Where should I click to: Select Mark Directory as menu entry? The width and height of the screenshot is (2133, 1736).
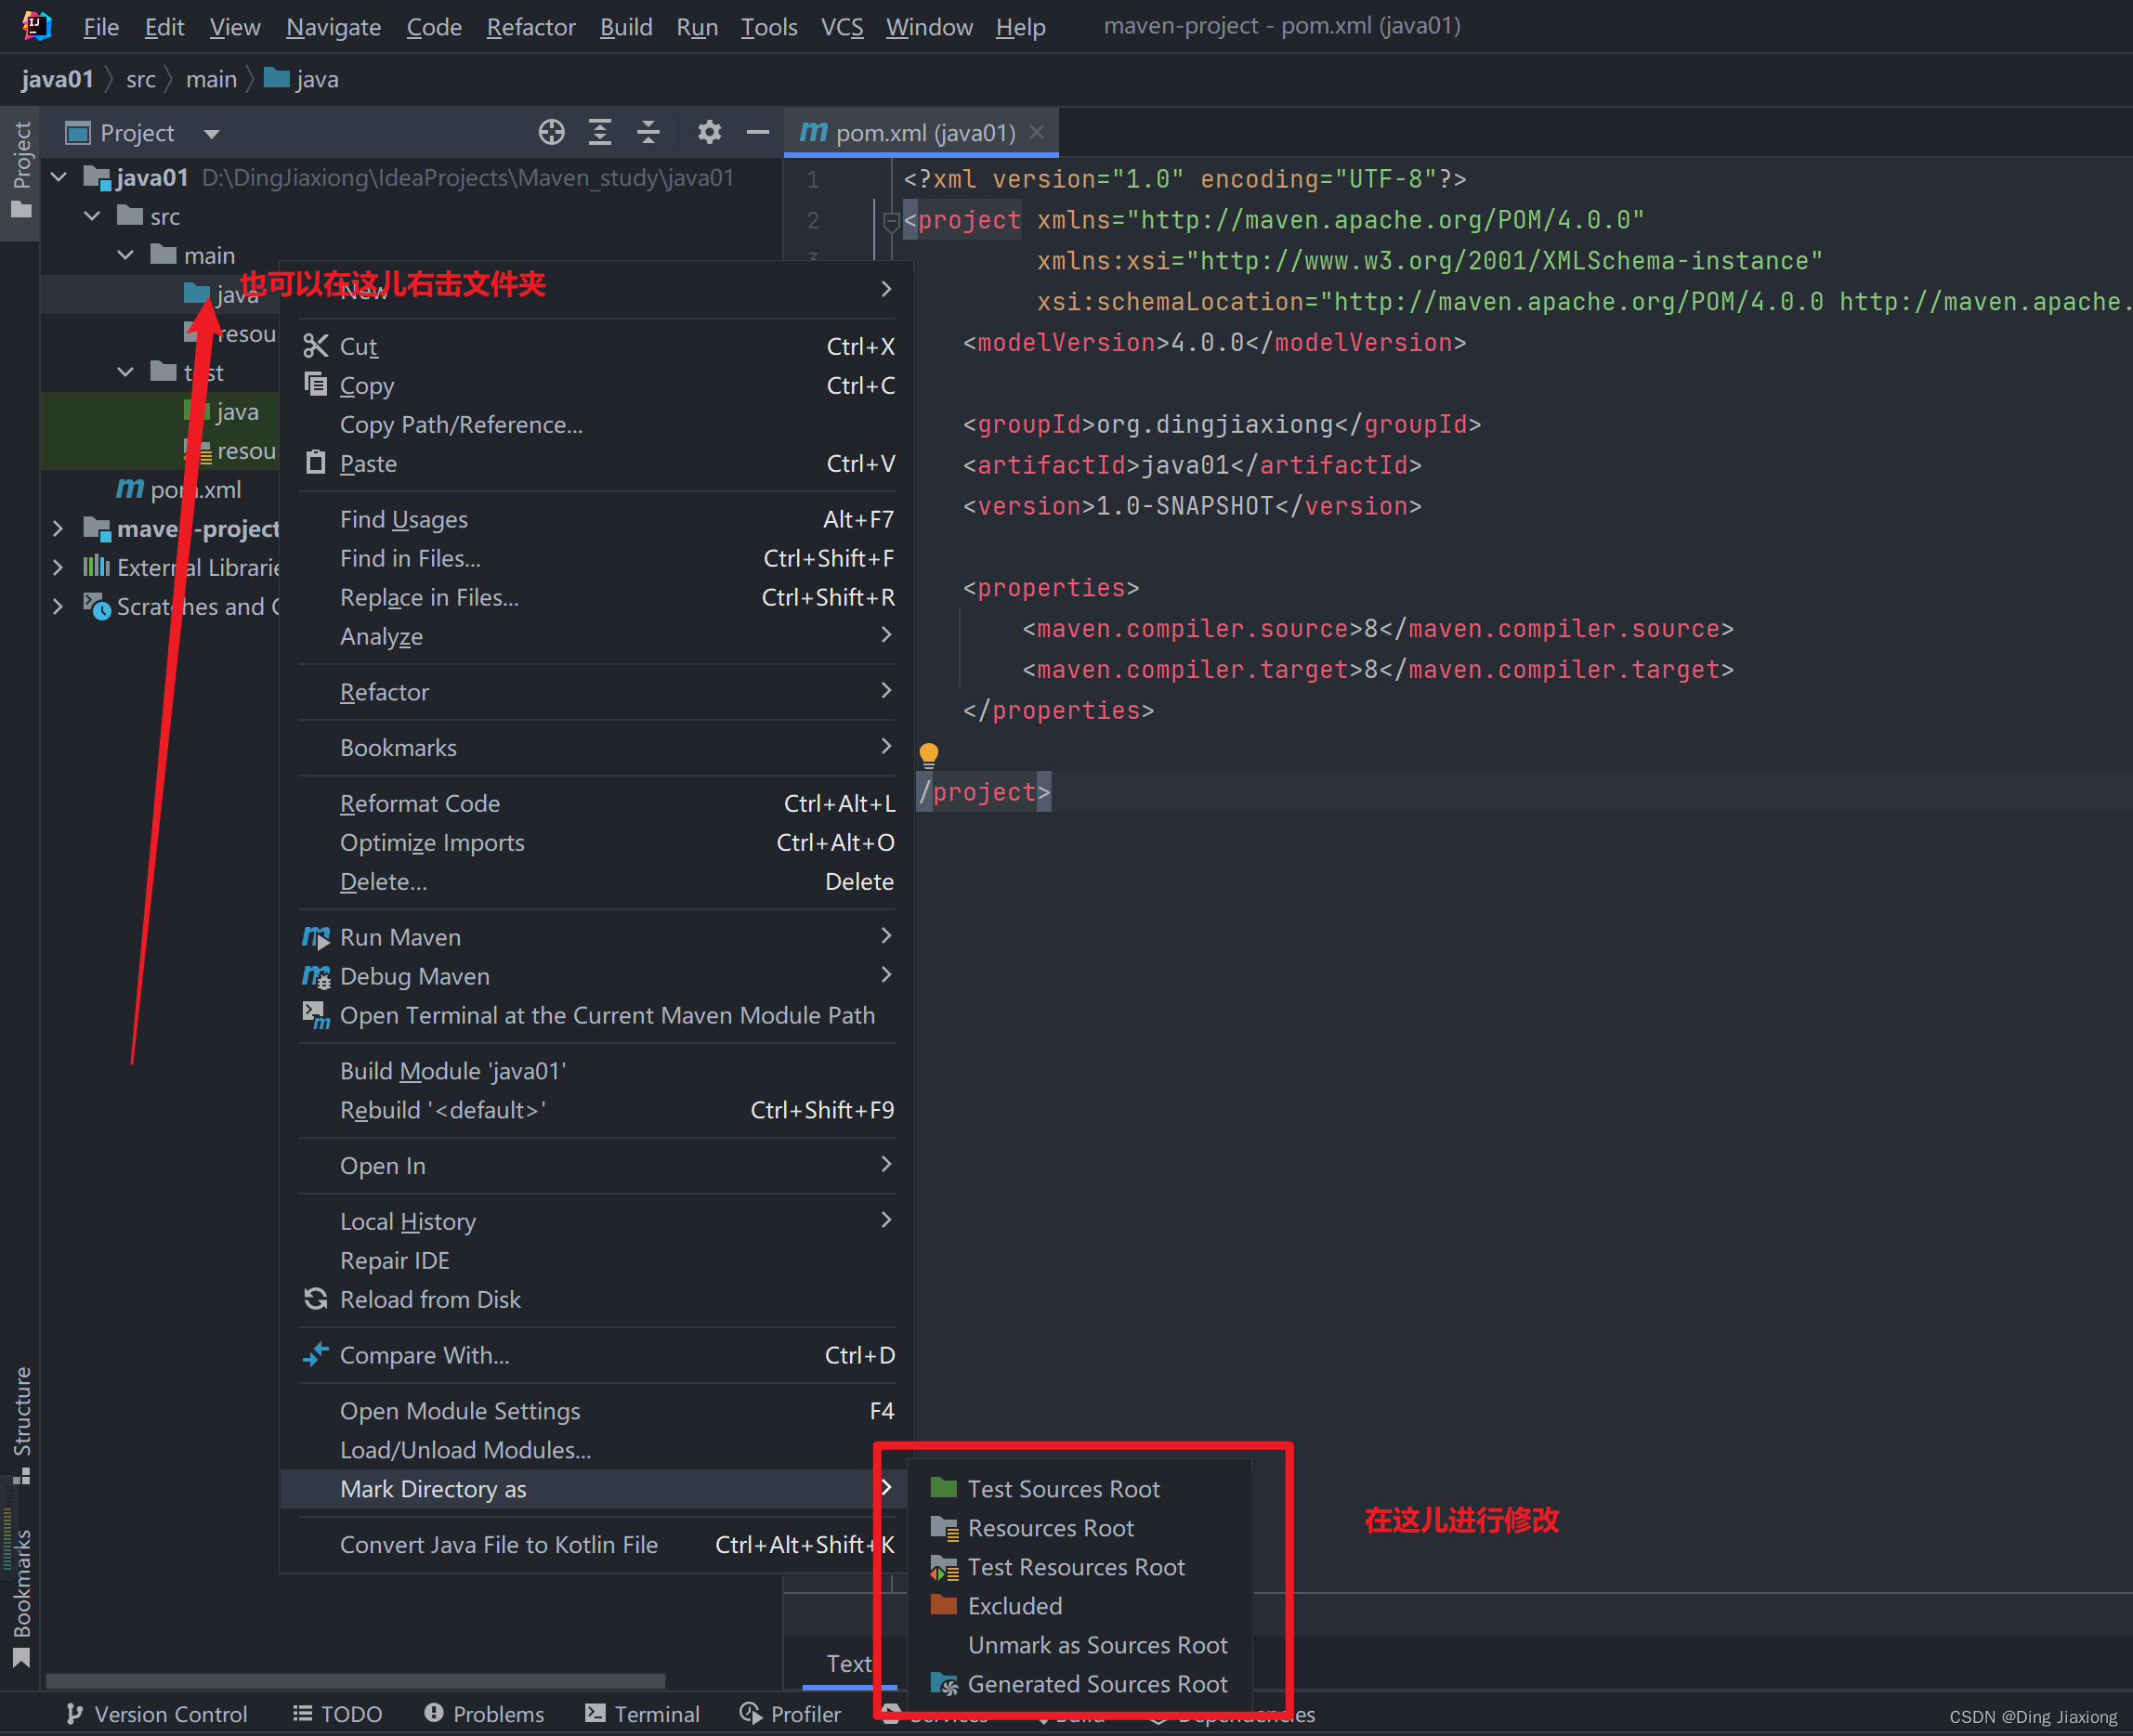click(x=596, y=1488)
